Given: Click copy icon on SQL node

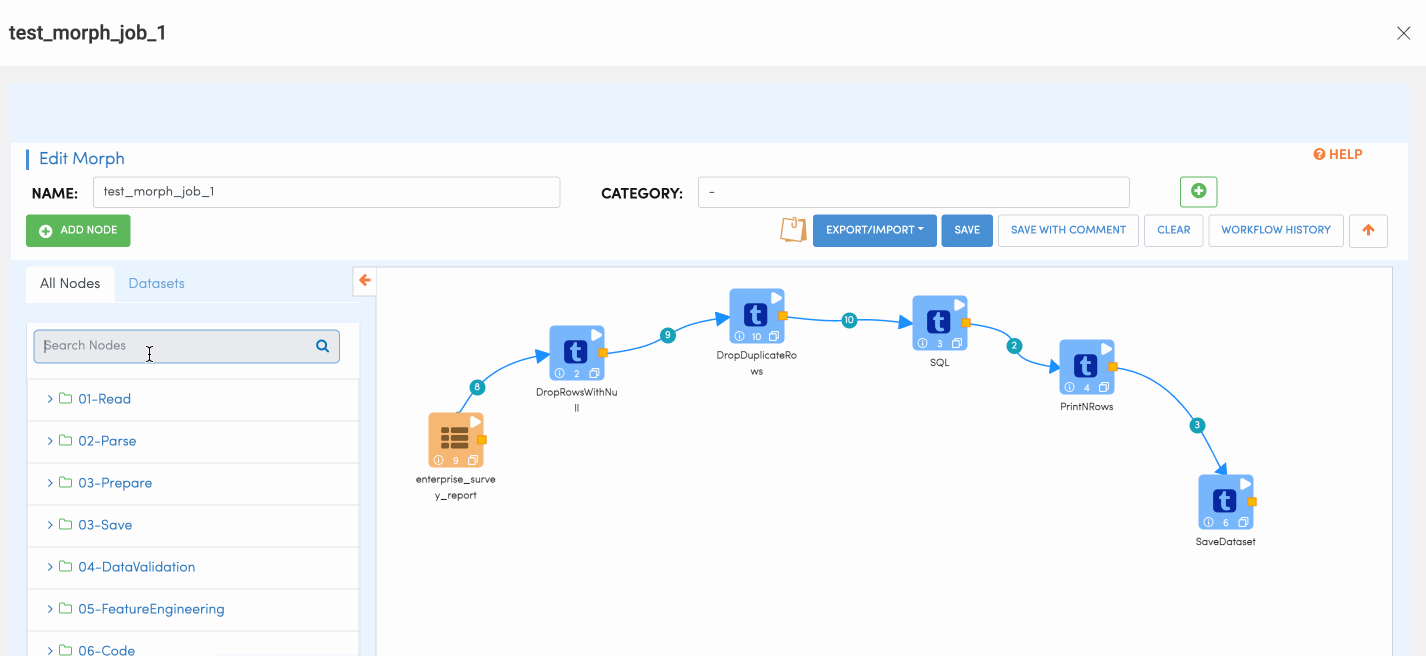Looking at the screenshot, I should click(957, 343).
